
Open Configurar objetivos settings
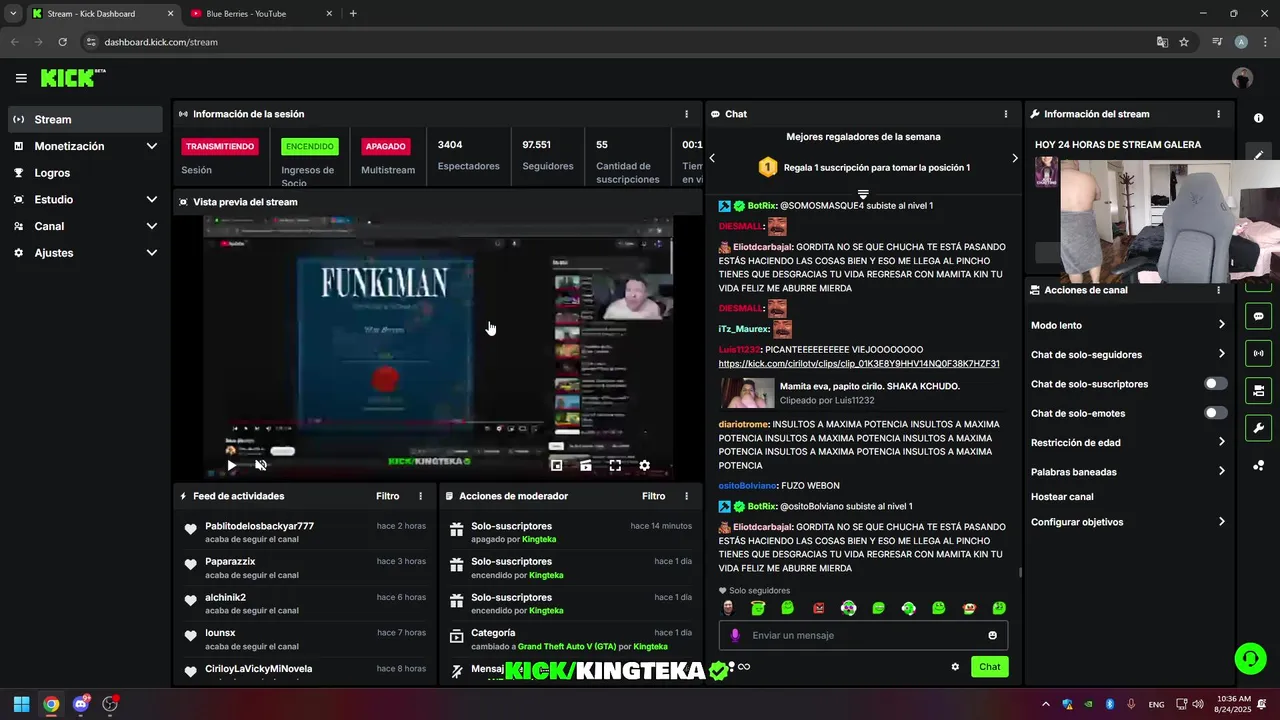point(1128,522)
